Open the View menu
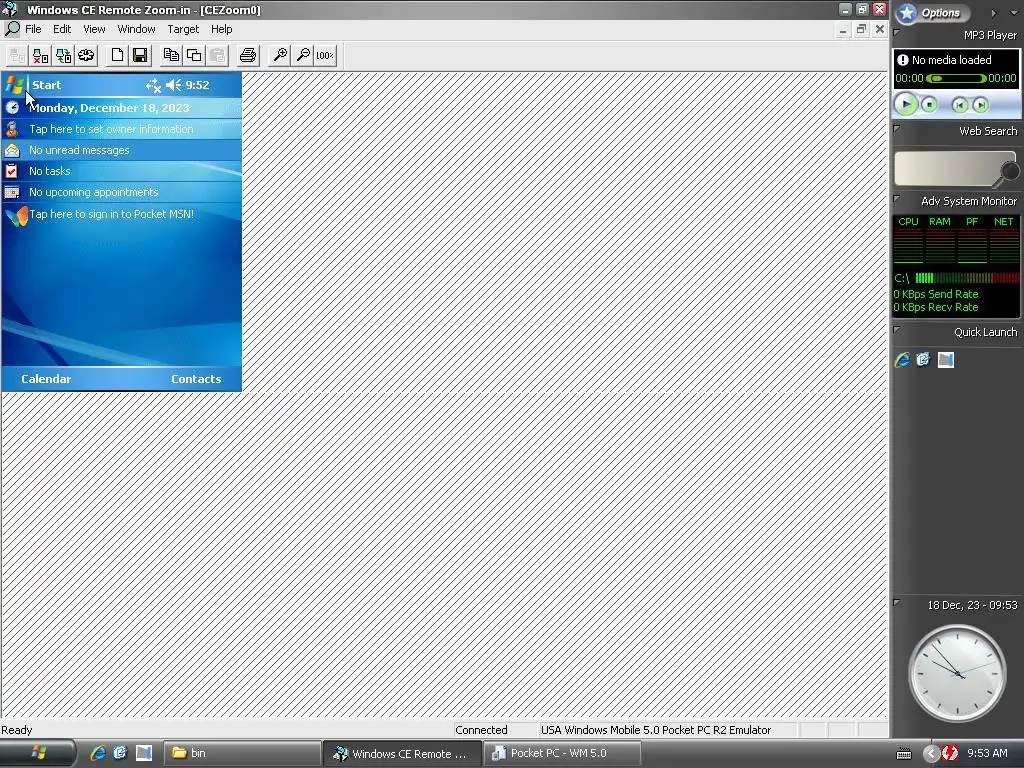 [94, 29]
